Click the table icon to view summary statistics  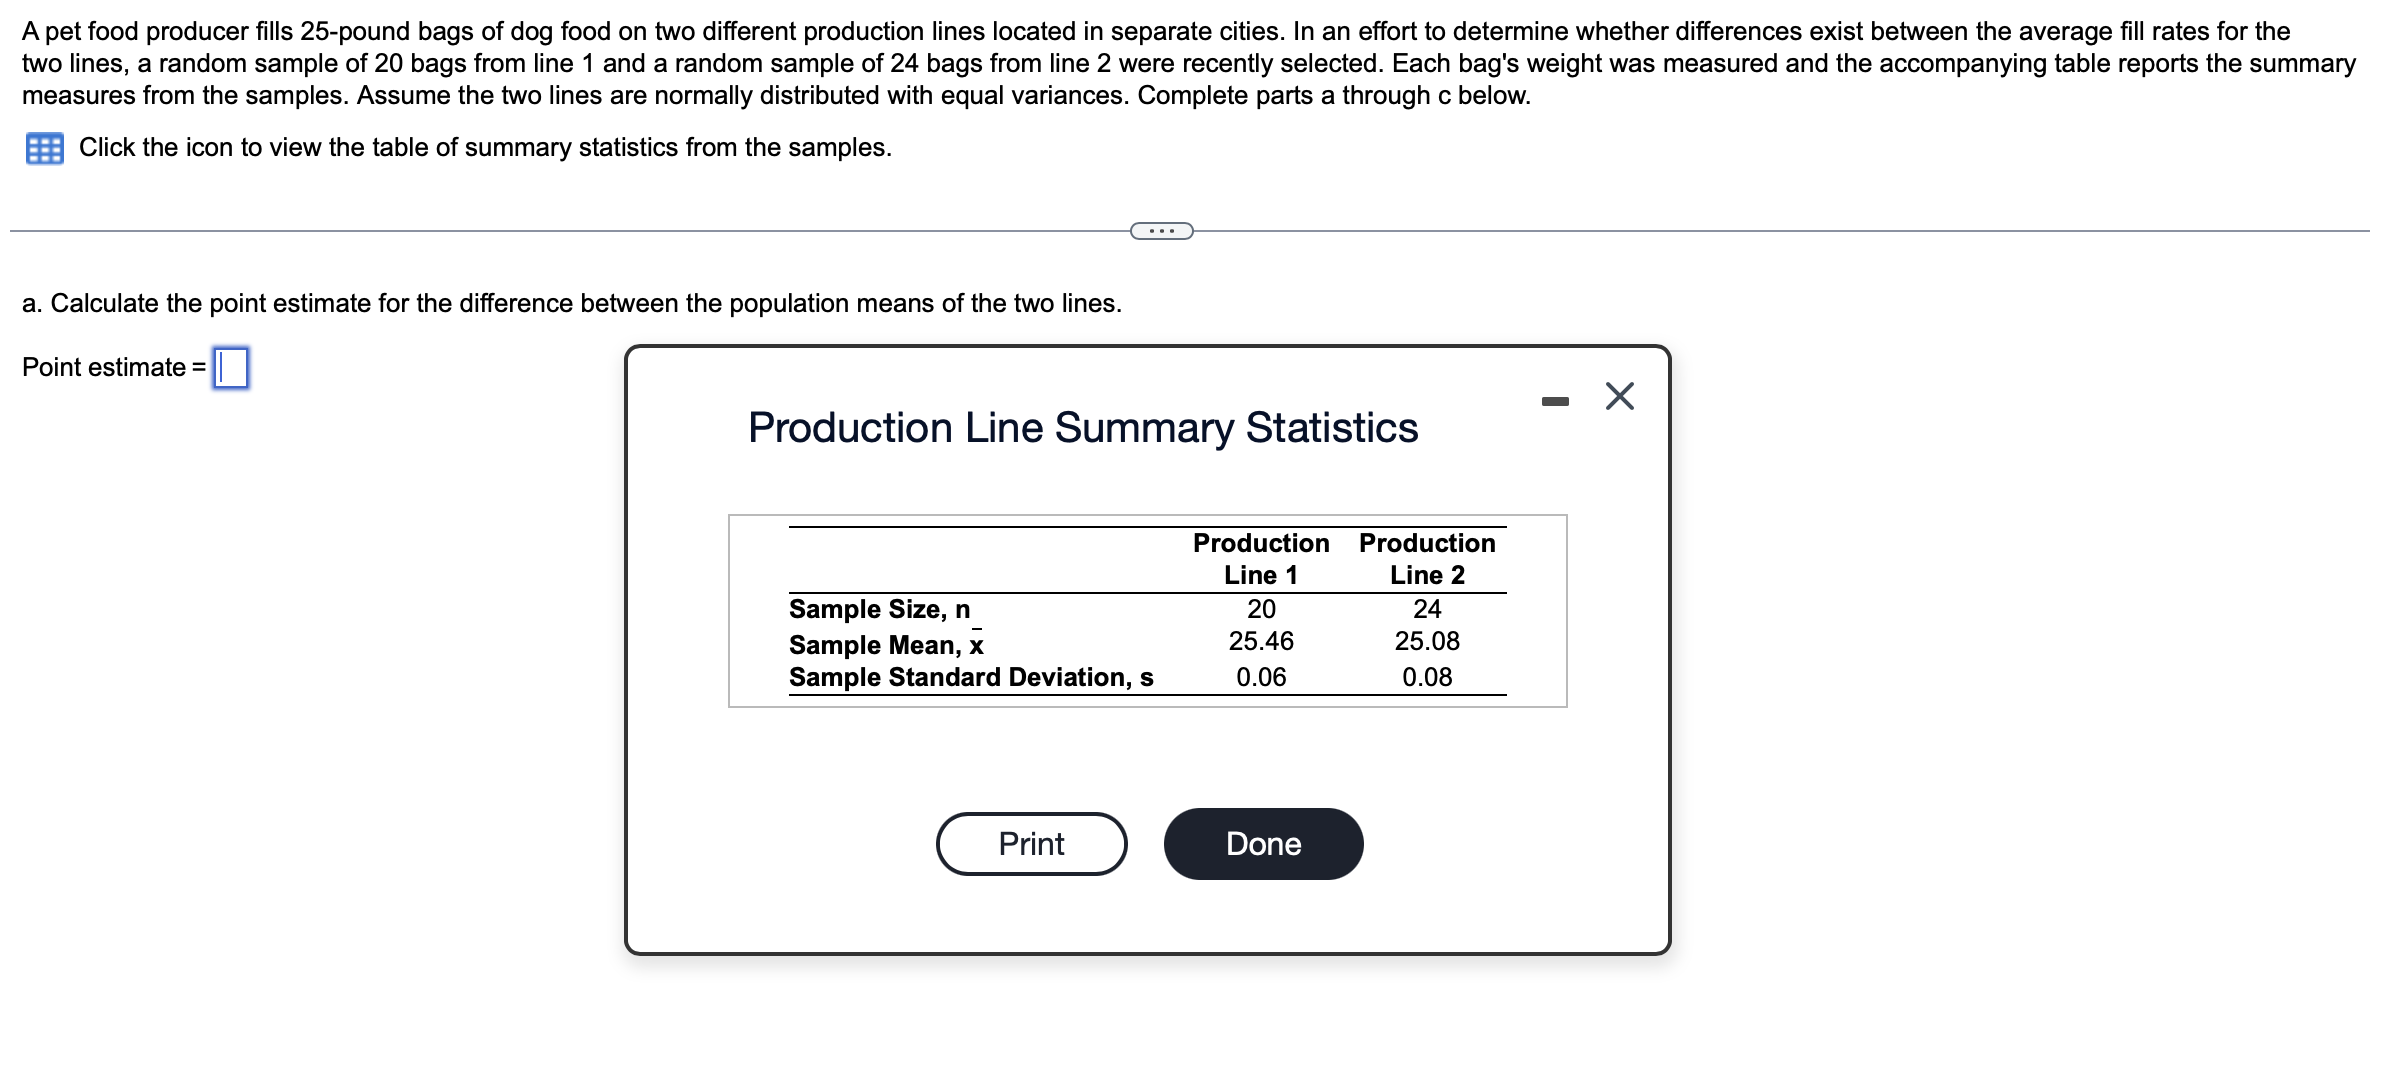click(x=44, y=148)
